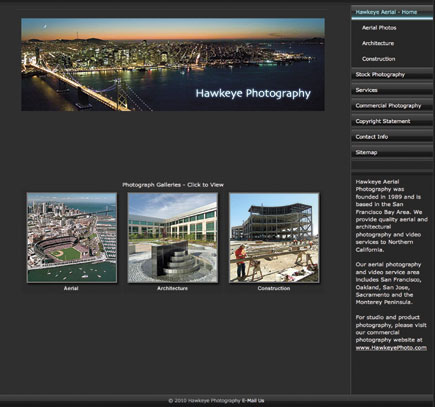Click the Hawkeye Photography banner image
This screenshot has width=435, height=407.
point(173,64)
